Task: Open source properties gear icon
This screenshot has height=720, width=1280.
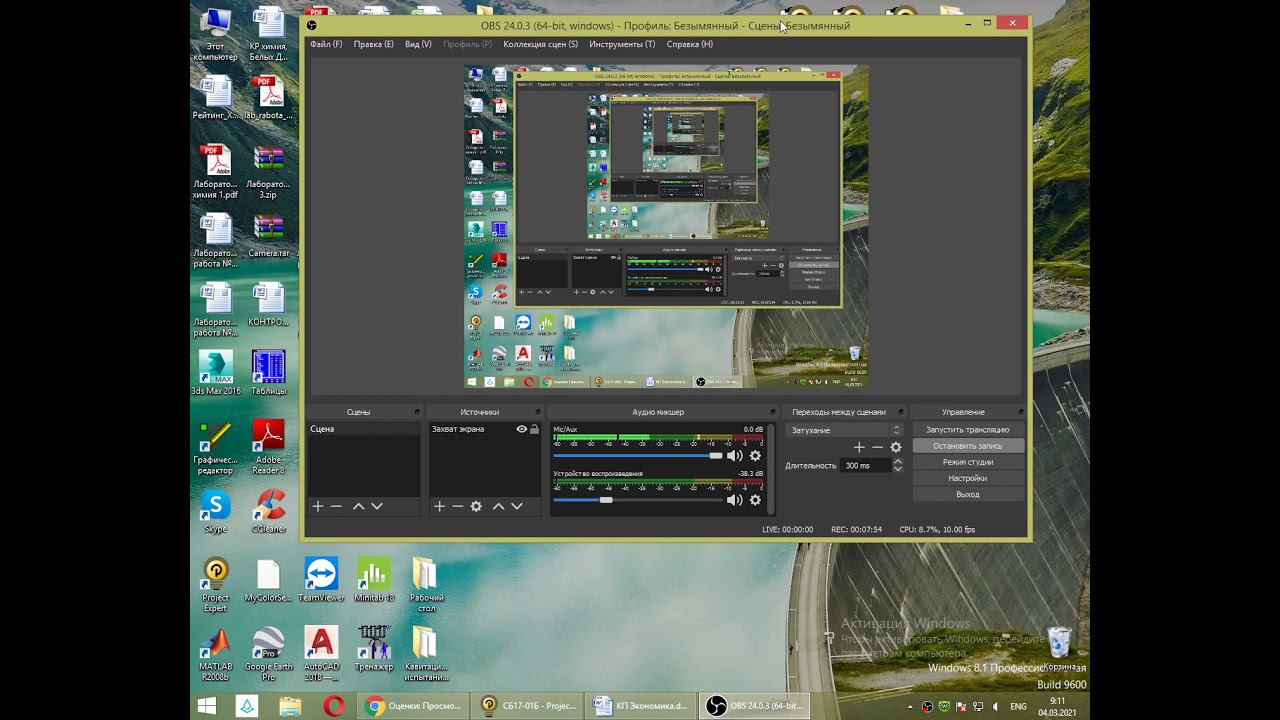Action: (x=477, y=506)
